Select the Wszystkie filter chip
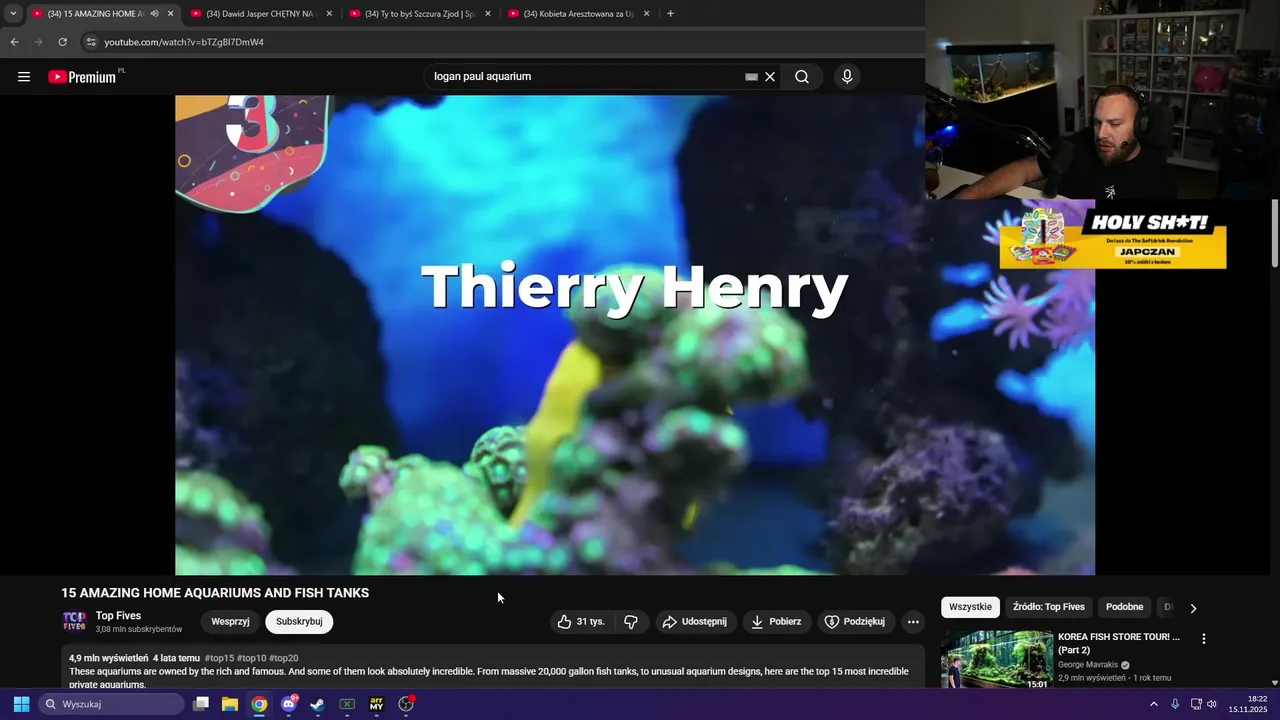The width and height of the screenshot is (1280, 720). pyautogui.click(x=970, y=607)
